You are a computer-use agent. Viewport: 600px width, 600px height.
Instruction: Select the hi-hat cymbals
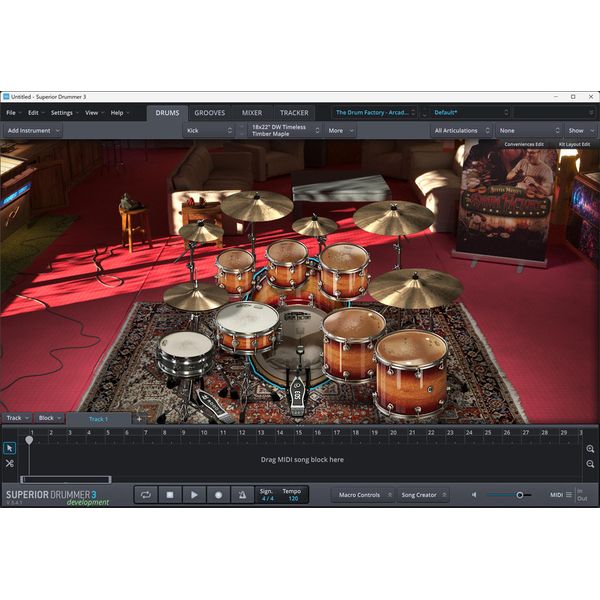[x=196, y=297]
